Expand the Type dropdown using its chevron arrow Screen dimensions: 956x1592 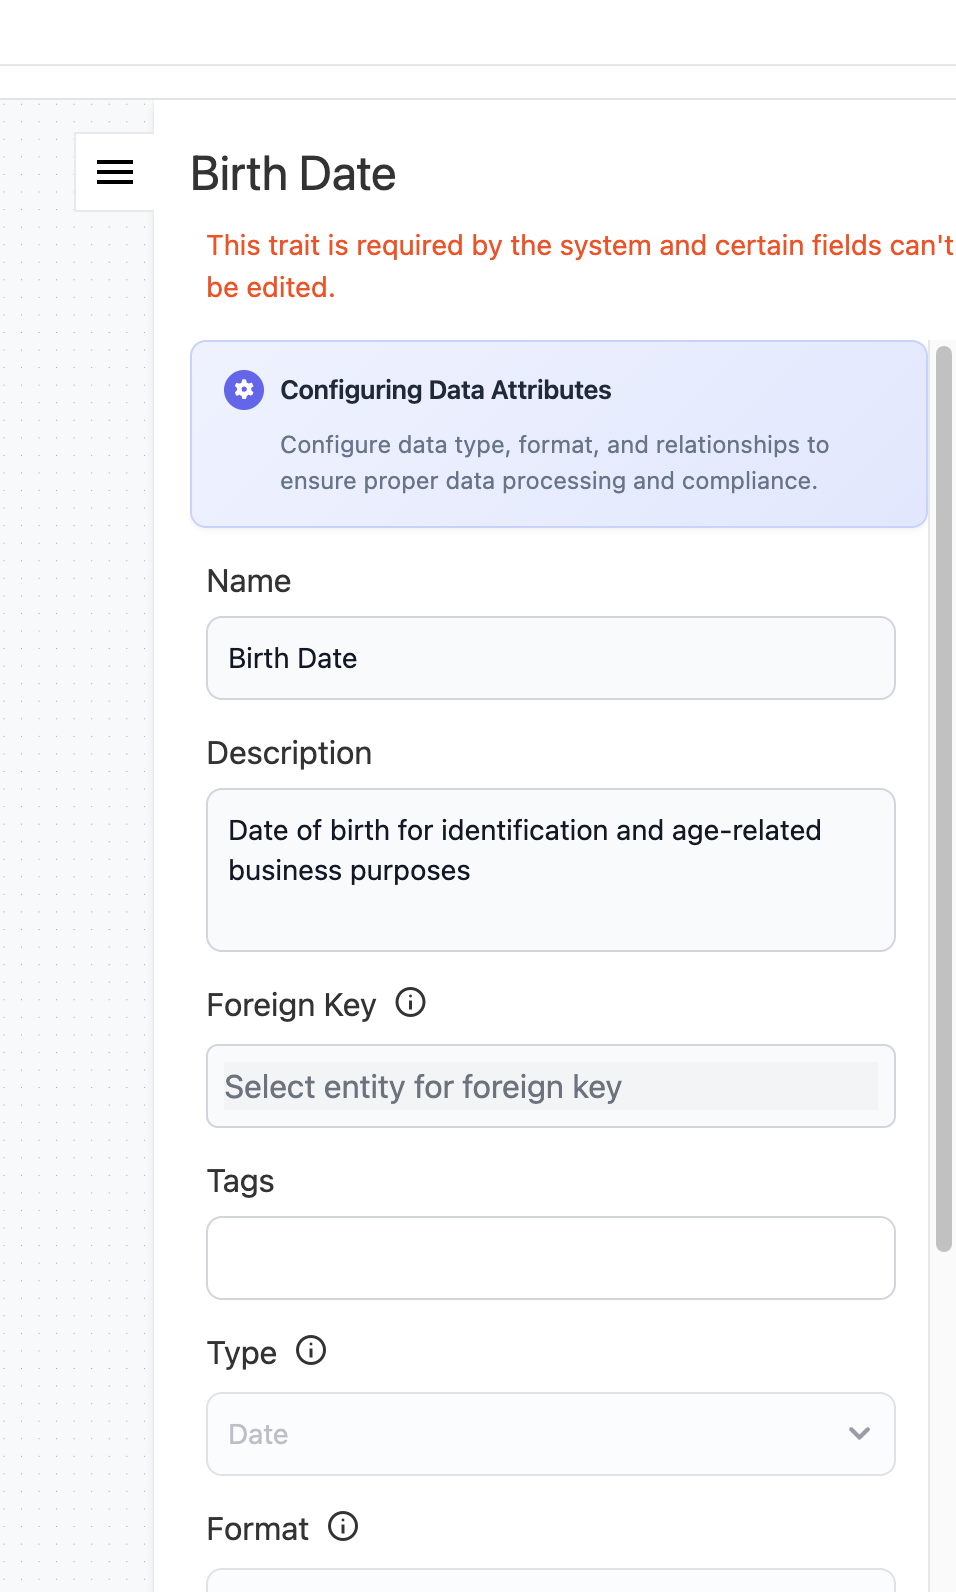859,1433
